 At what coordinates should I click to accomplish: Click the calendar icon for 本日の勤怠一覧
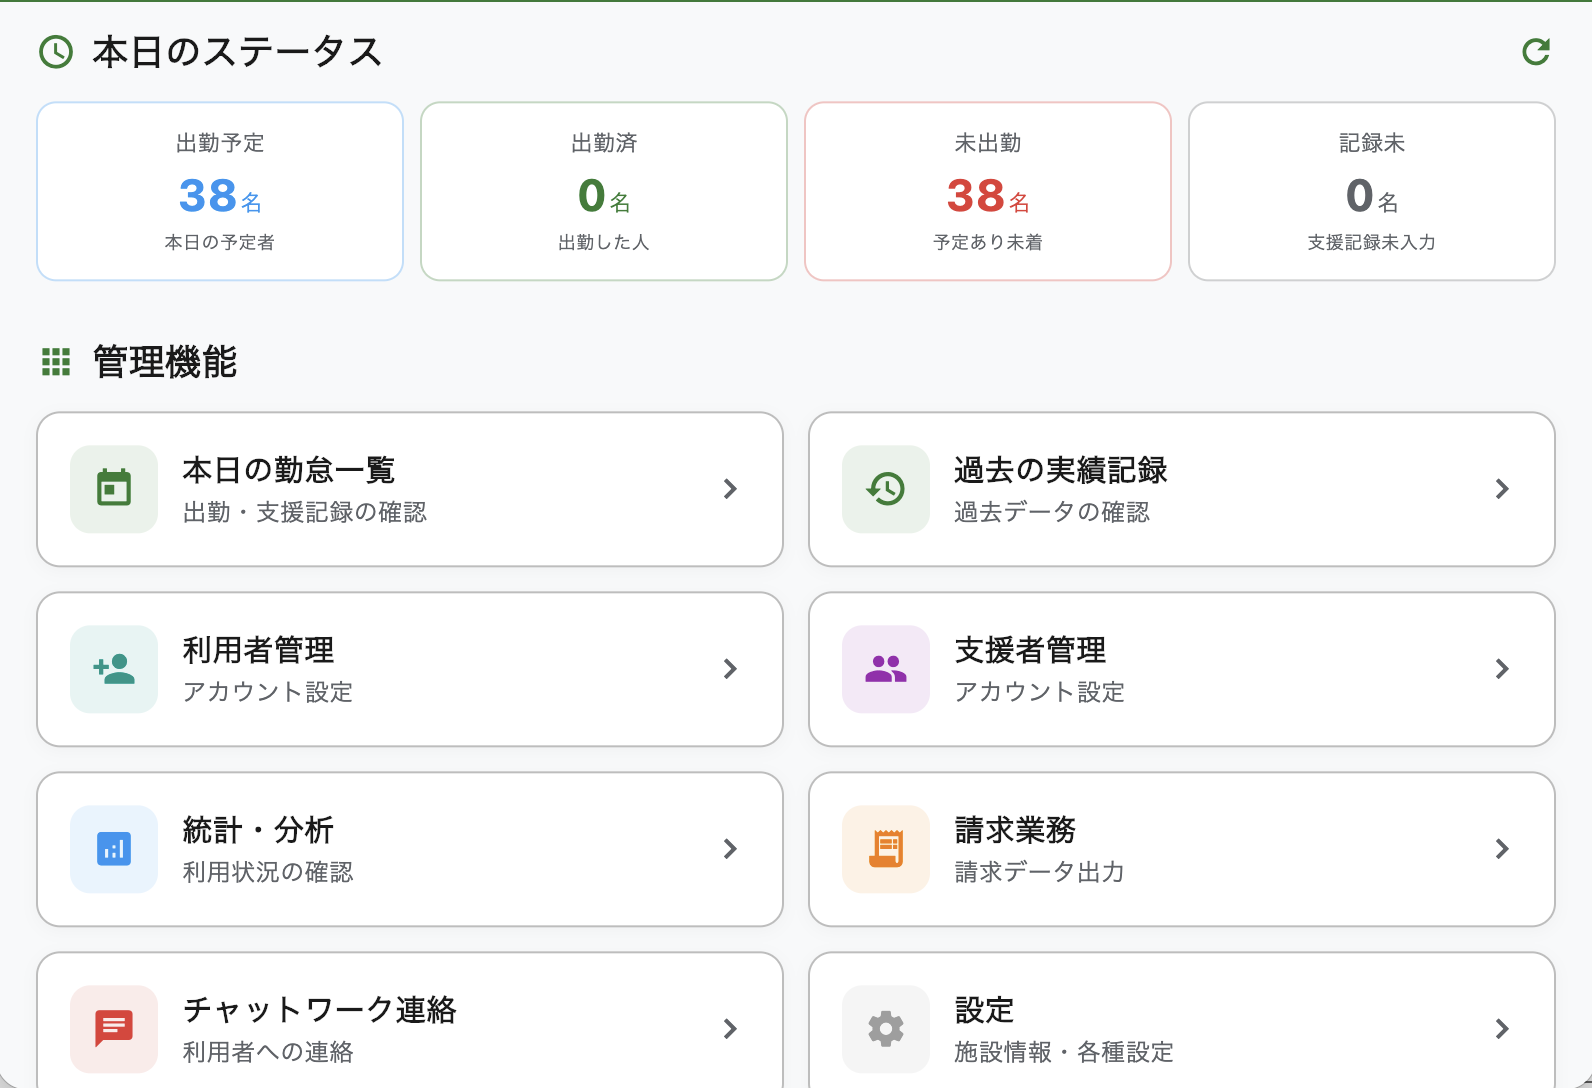coord(113,489)
